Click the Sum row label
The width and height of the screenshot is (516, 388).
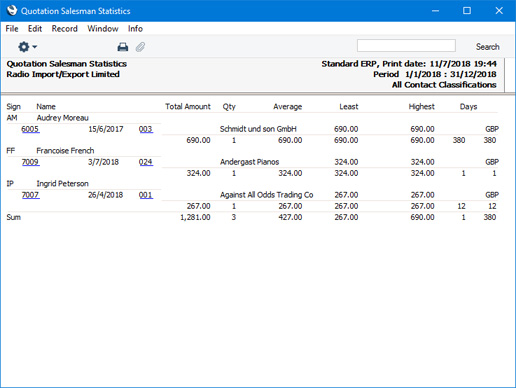[x=14, y=217]
